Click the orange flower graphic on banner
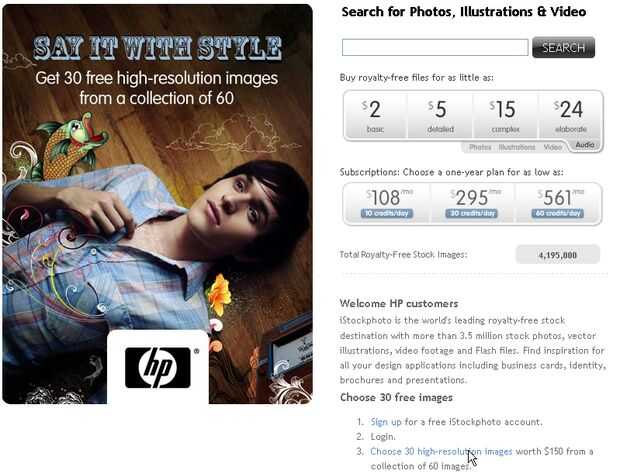 click(219, 295)
